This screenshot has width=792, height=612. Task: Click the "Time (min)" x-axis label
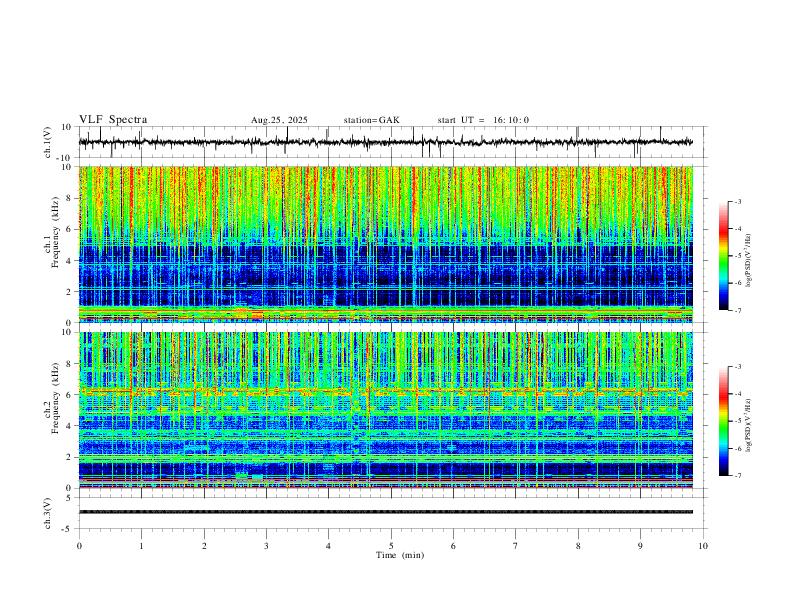tap(400, 555)
